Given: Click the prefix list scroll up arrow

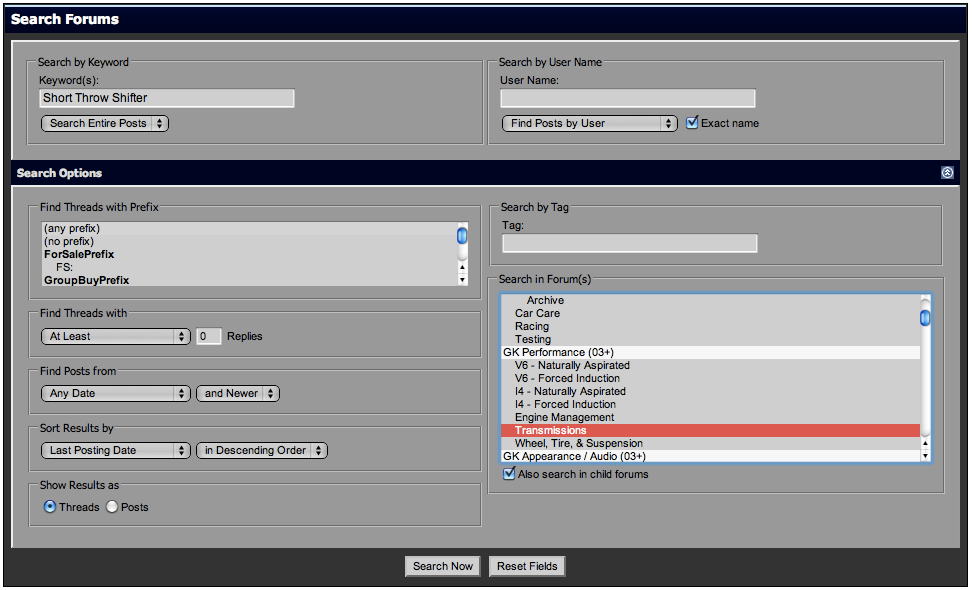Looking at the screenshot, I should coord(462,267).
